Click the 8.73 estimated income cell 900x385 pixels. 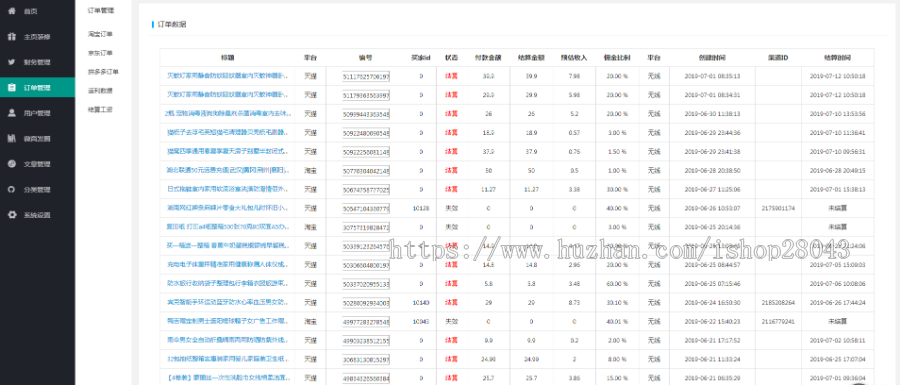click(x=574, y=302)
